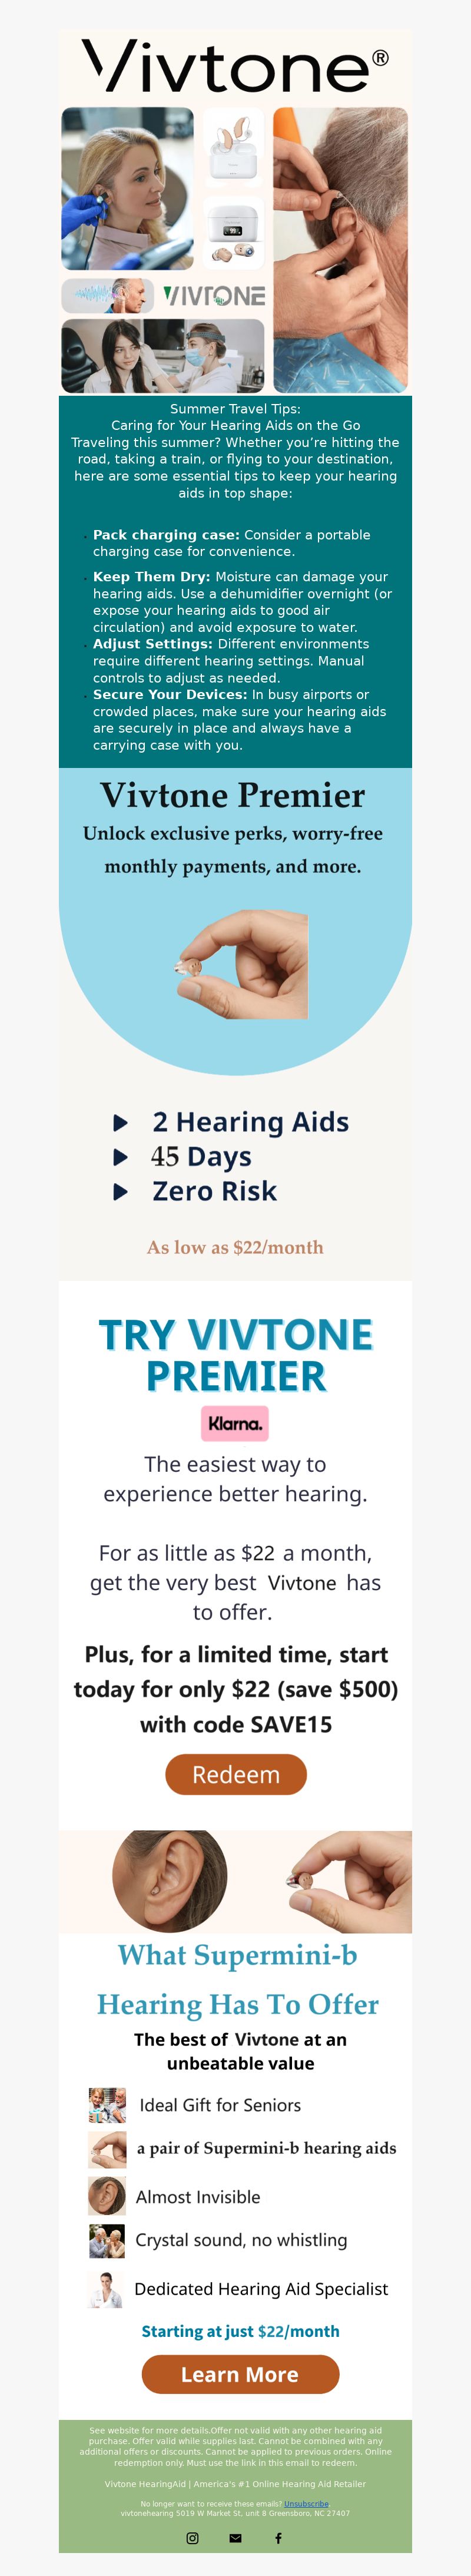This screenshot has width=471, height=2576.
Task: Click the triangle bullet beside Zero Risk
Action: point(120,1192)
